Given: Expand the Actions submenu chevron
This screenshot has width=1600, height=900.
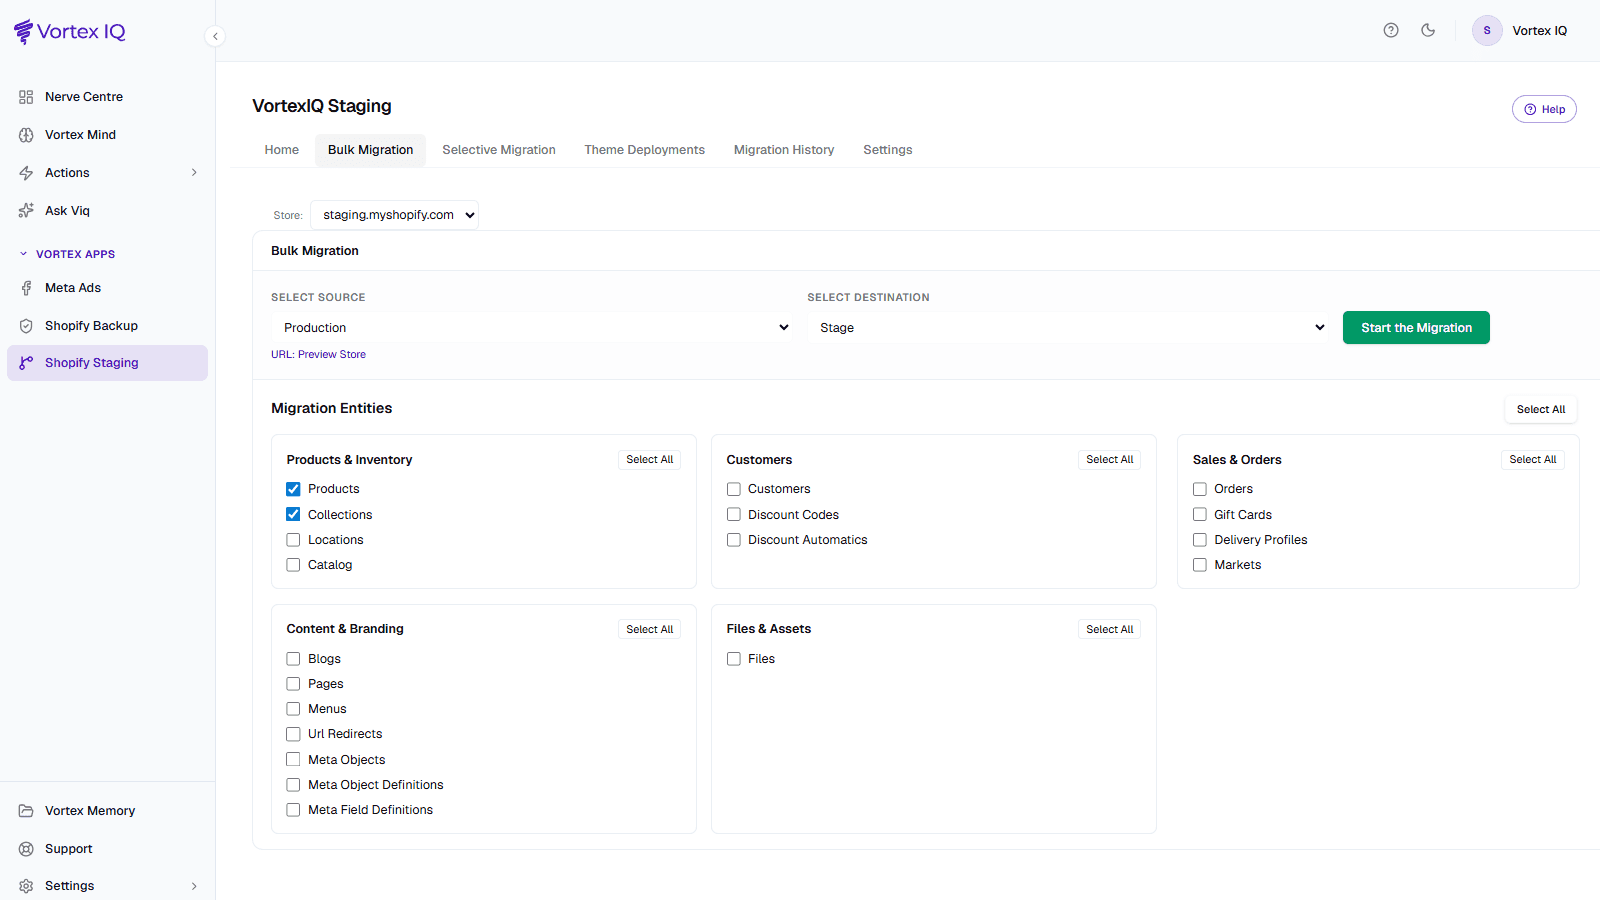Looking at the screenshot, I should pyautogui.click(x=194, y=173).
